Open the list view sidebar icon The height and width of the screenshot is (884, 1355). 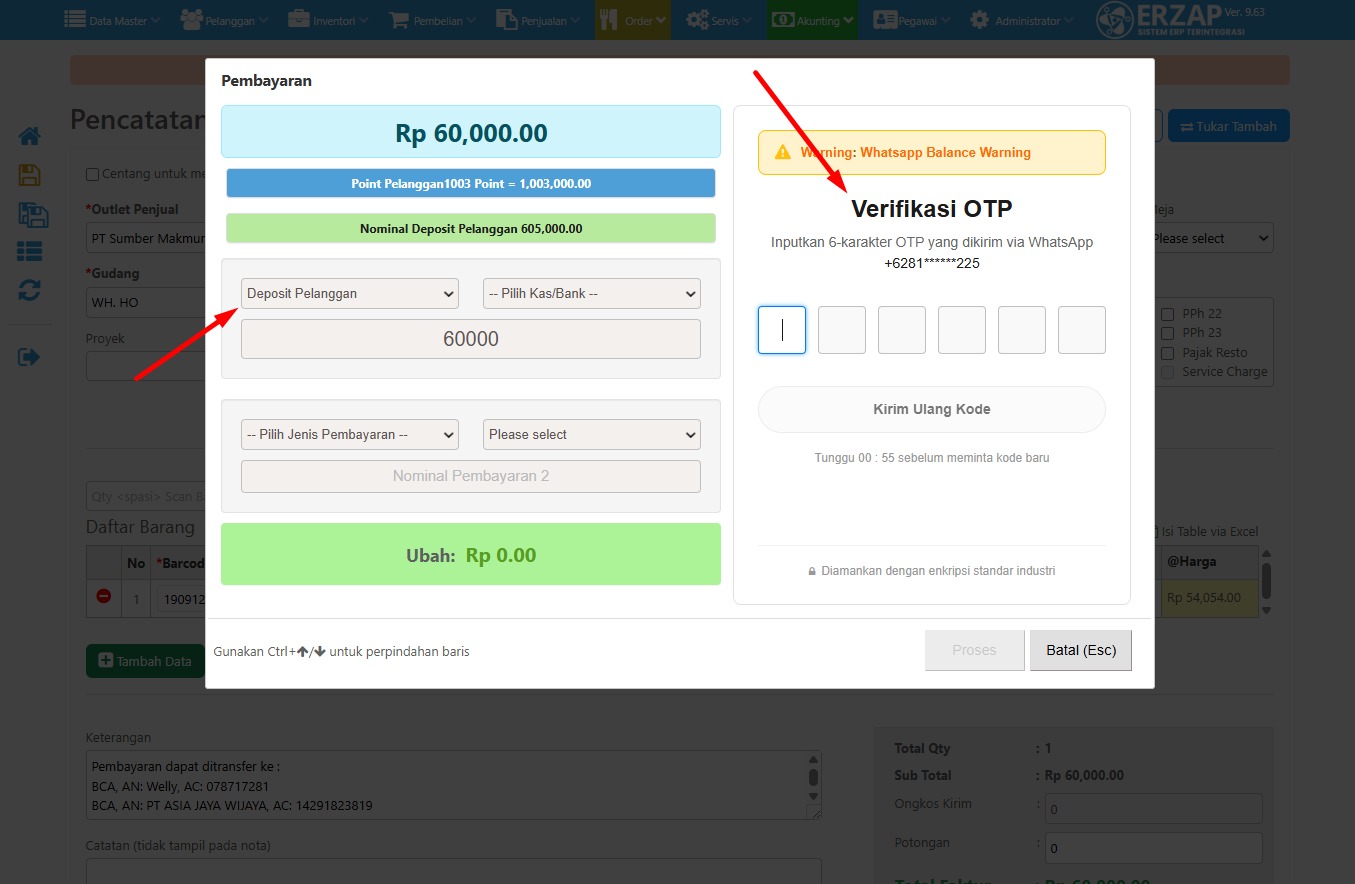[x=29, y=252]
